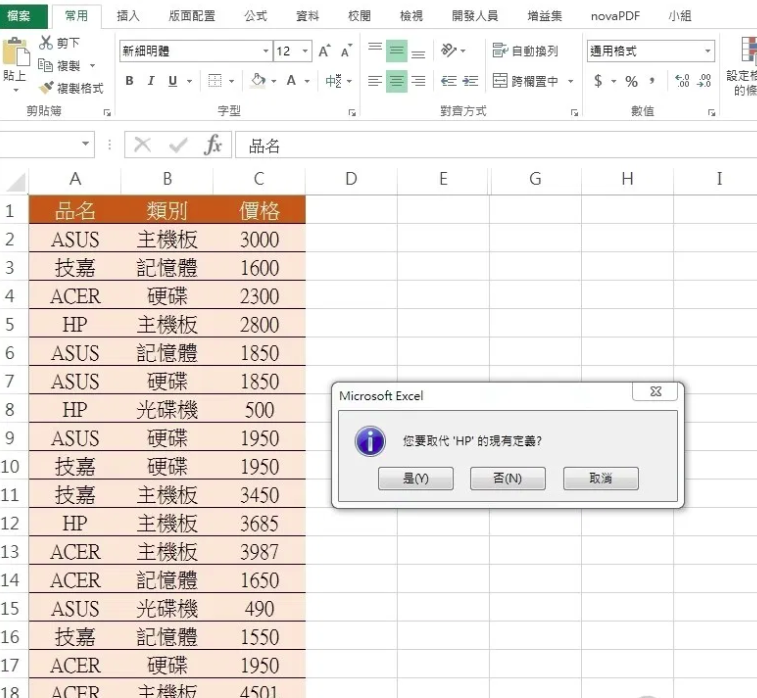This screenshot has width=757, height=698.
Task: Click the Paste clipboard icon
Action: pos(15,51)
